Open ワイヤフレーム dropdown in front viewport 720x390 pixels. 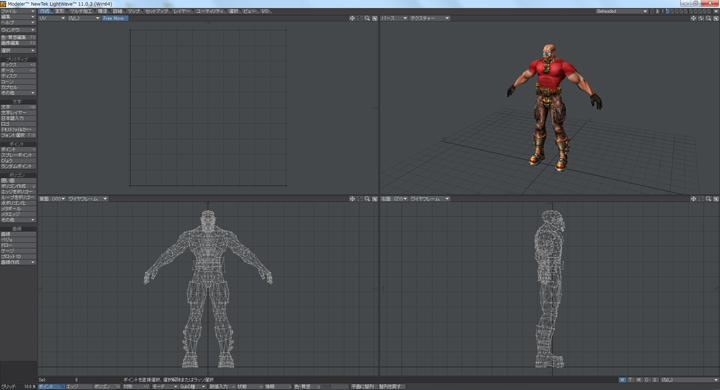tap(88, 199)
